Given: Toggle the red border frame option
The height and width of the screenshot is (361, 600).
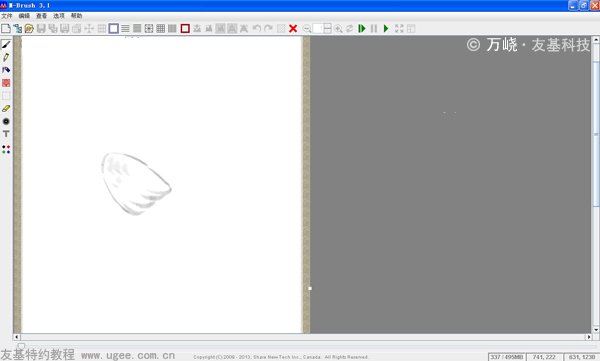Looking at the screenshot, I should (185, 29).
